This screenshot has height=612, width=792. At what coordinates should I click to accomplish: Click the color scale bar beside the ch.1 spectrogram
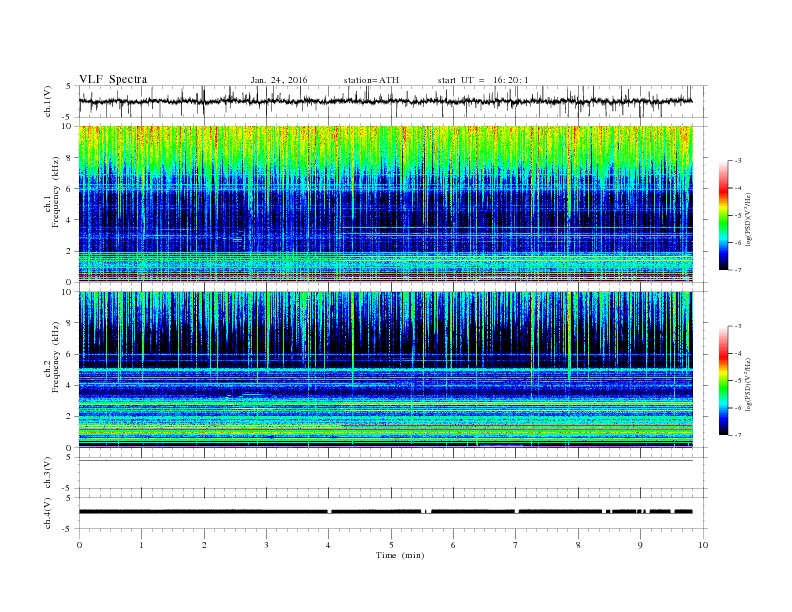pyautogui.click(x=724, y=215)
